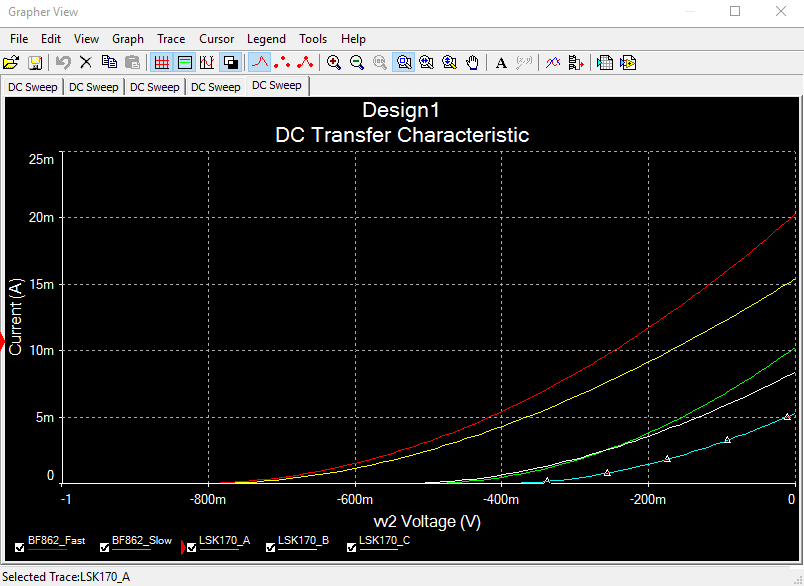The height and width of the screenshot is (586, 804).
Task: Click the Copy icon in toolbar
Action: click(x=109, y=63)
